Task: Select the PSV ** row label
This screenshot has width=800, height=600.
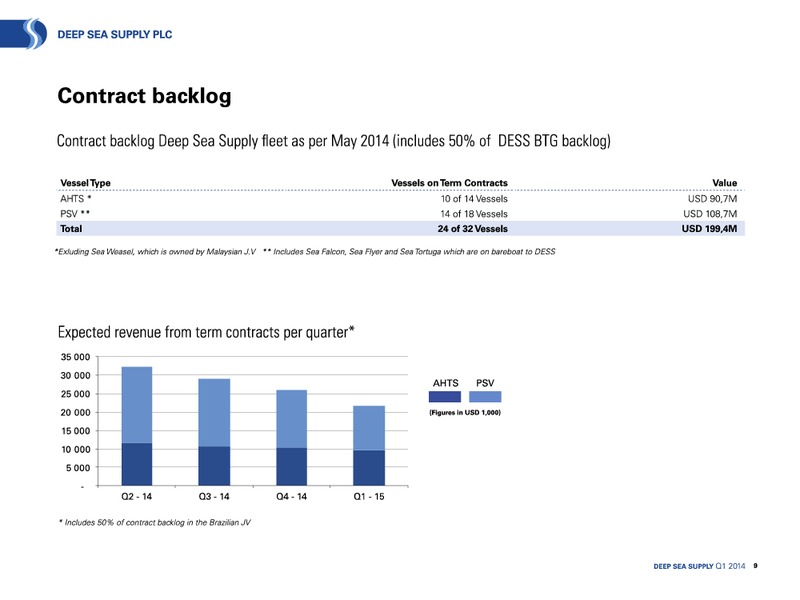Action: tap(75, 214)
